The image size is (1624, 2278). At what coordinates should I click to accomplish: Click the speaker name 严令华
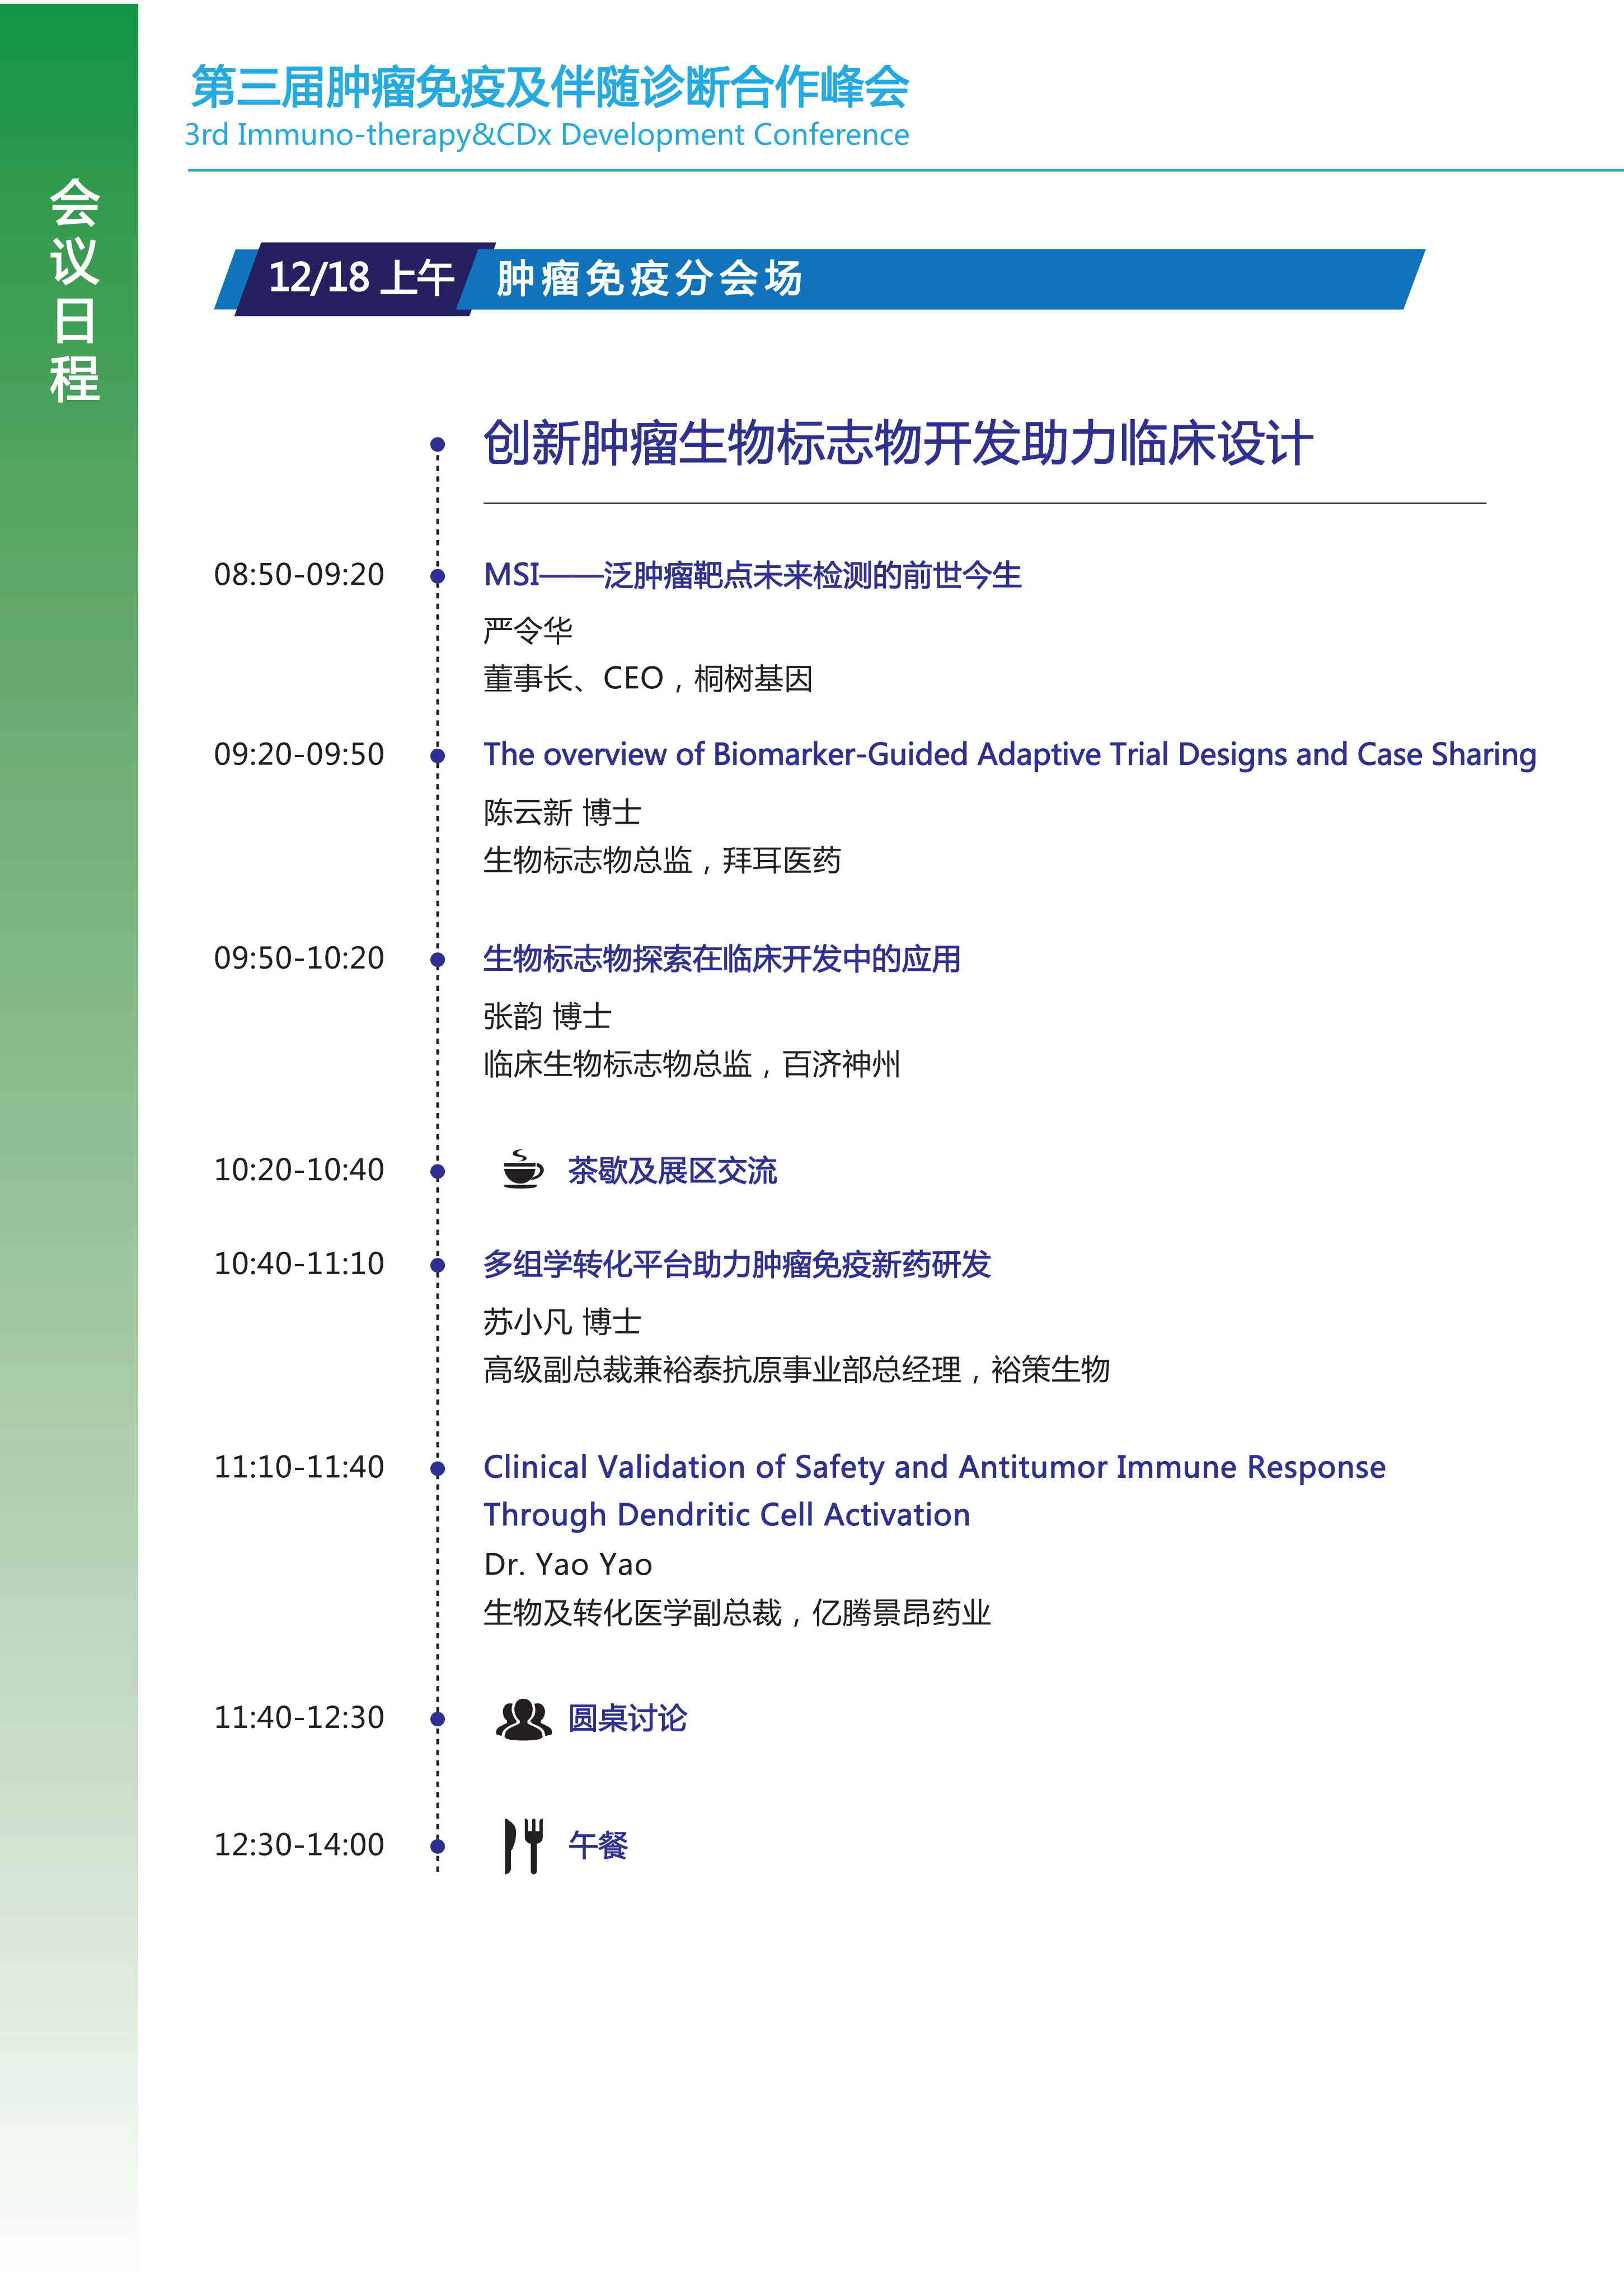tap(528, 630)
